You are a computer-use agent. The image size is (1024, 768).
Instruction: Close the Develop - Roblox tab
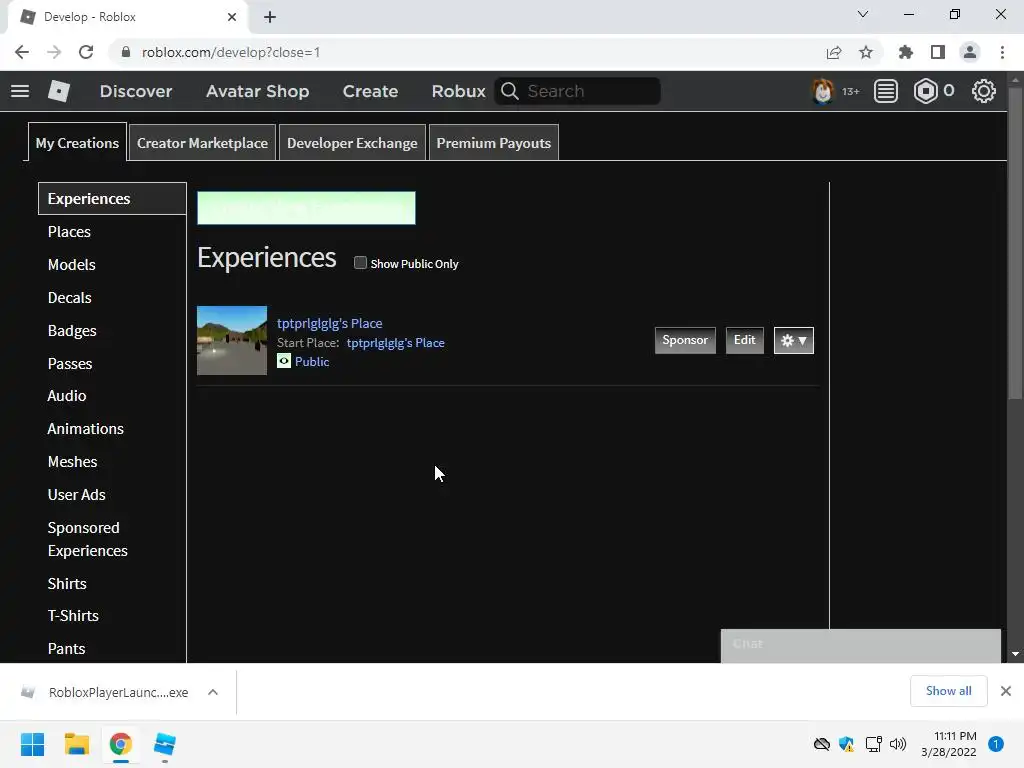[232, 17]
